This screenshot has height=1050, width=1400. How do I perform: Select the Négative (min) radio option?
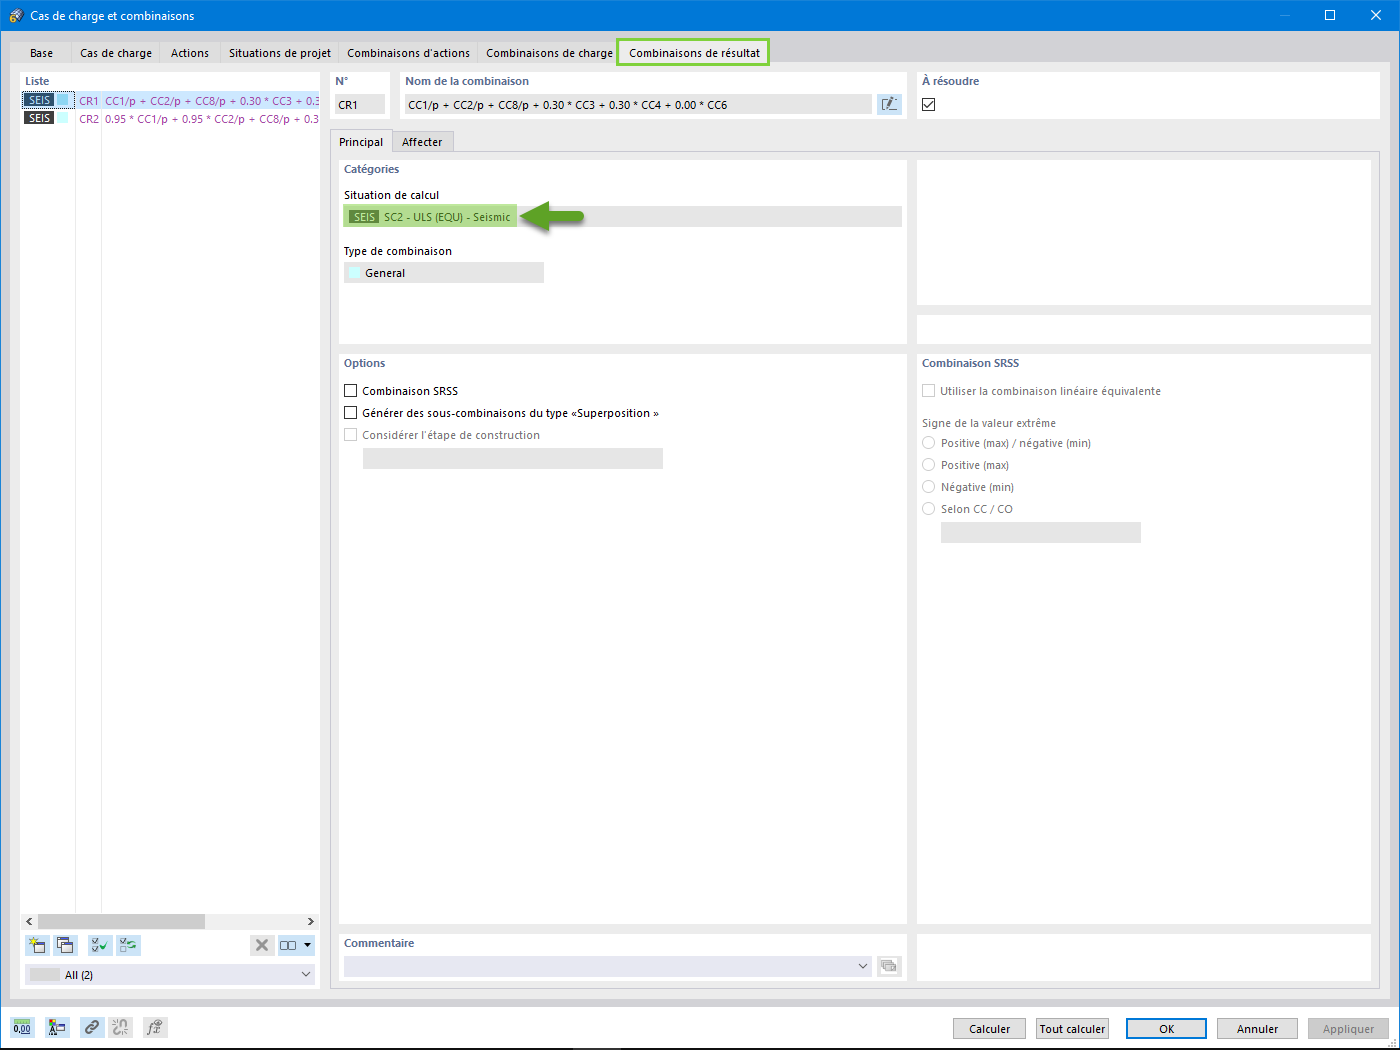pyautogui.click(x=929, y=487)
